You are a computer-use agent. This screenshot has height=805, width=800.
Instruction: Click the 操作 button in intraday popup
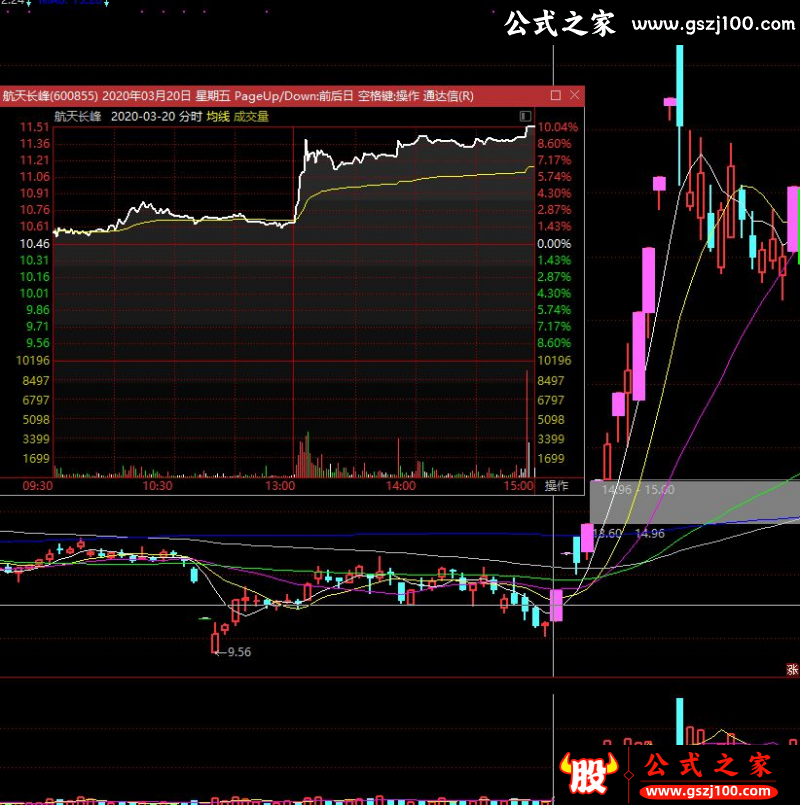tap(557, 486)
